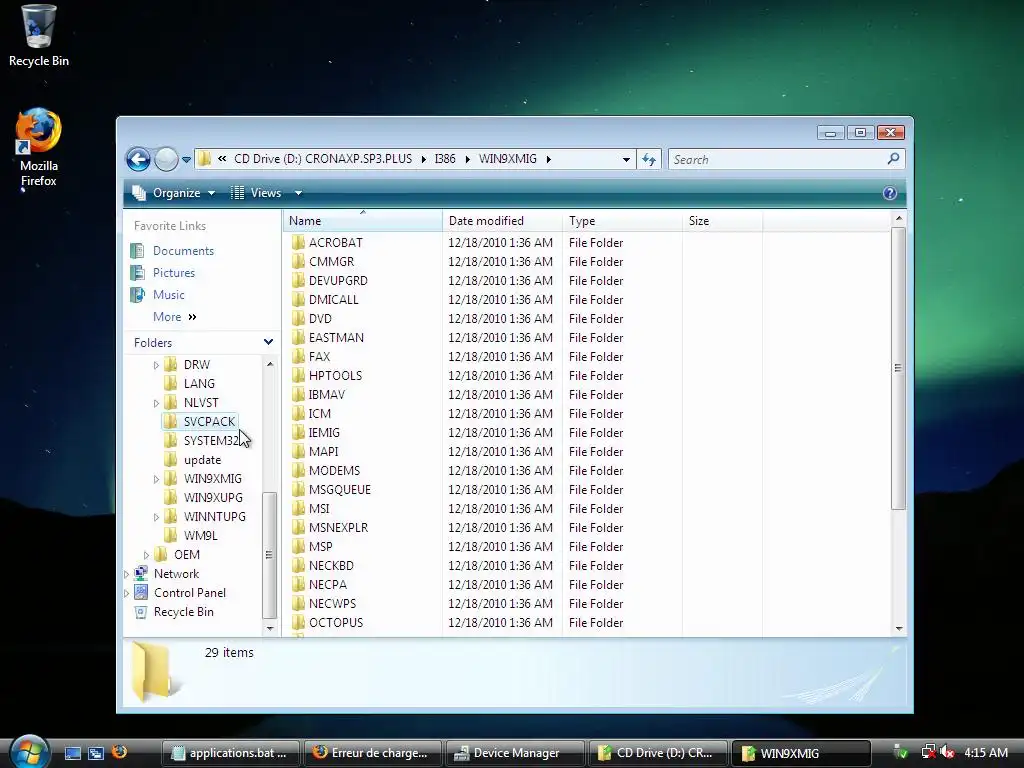Launch Mozilla Firefox from the desktop
1024x768 pixels.
point(38,148)
